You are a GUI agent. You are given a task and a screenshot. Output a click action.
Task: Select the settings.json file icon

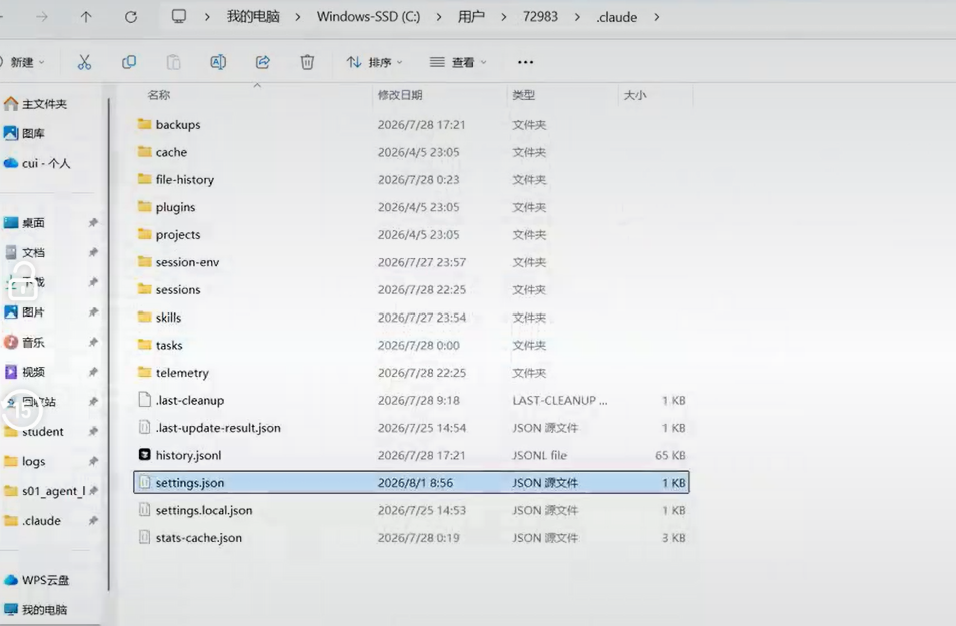pyautogui.click(x=144, y=482)
